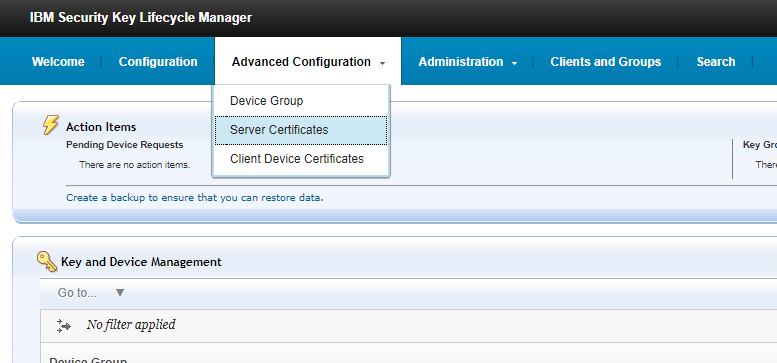The width and height of the screenshot is (777, 363).
Task: Collapse the Advanced Configuration dropdown arrow
Action: (x=382, y=63)
